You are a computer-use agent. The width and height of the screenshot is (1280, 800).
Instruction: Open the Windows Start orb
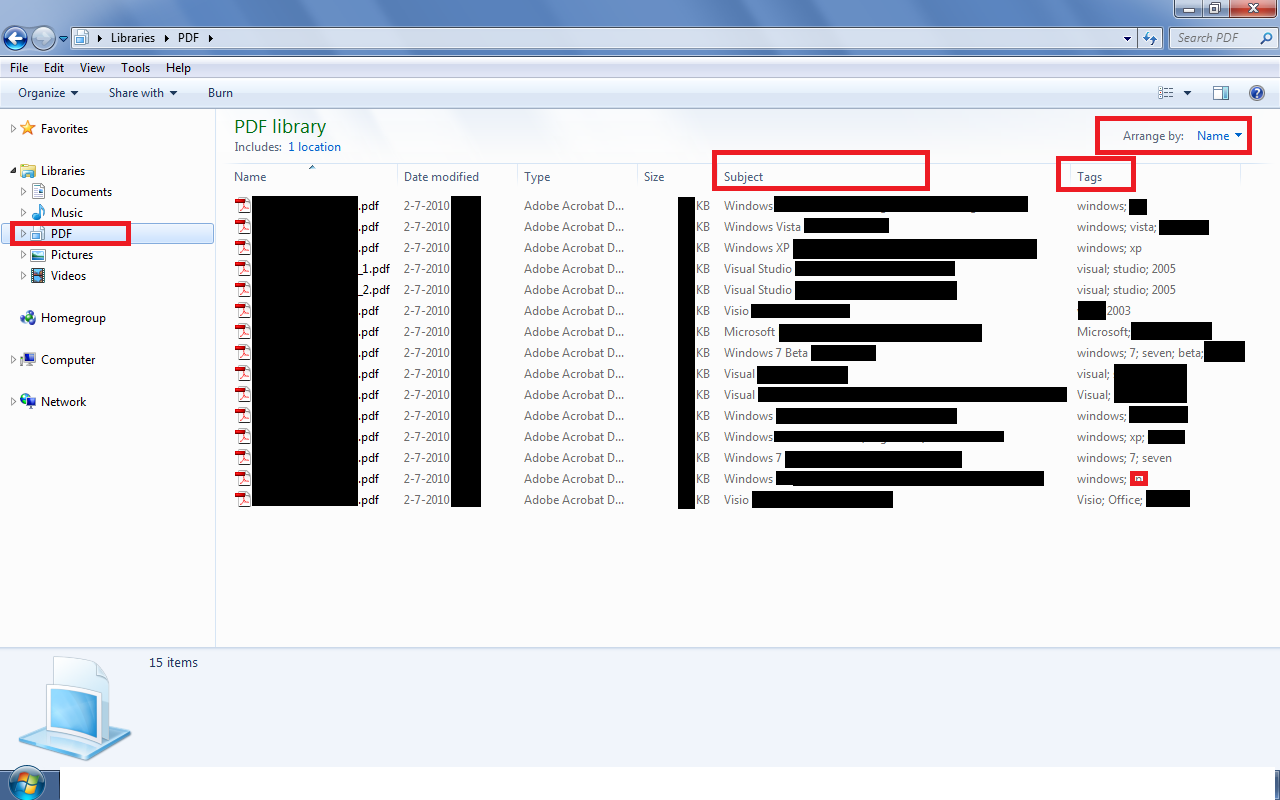click(x=27, y=783)
